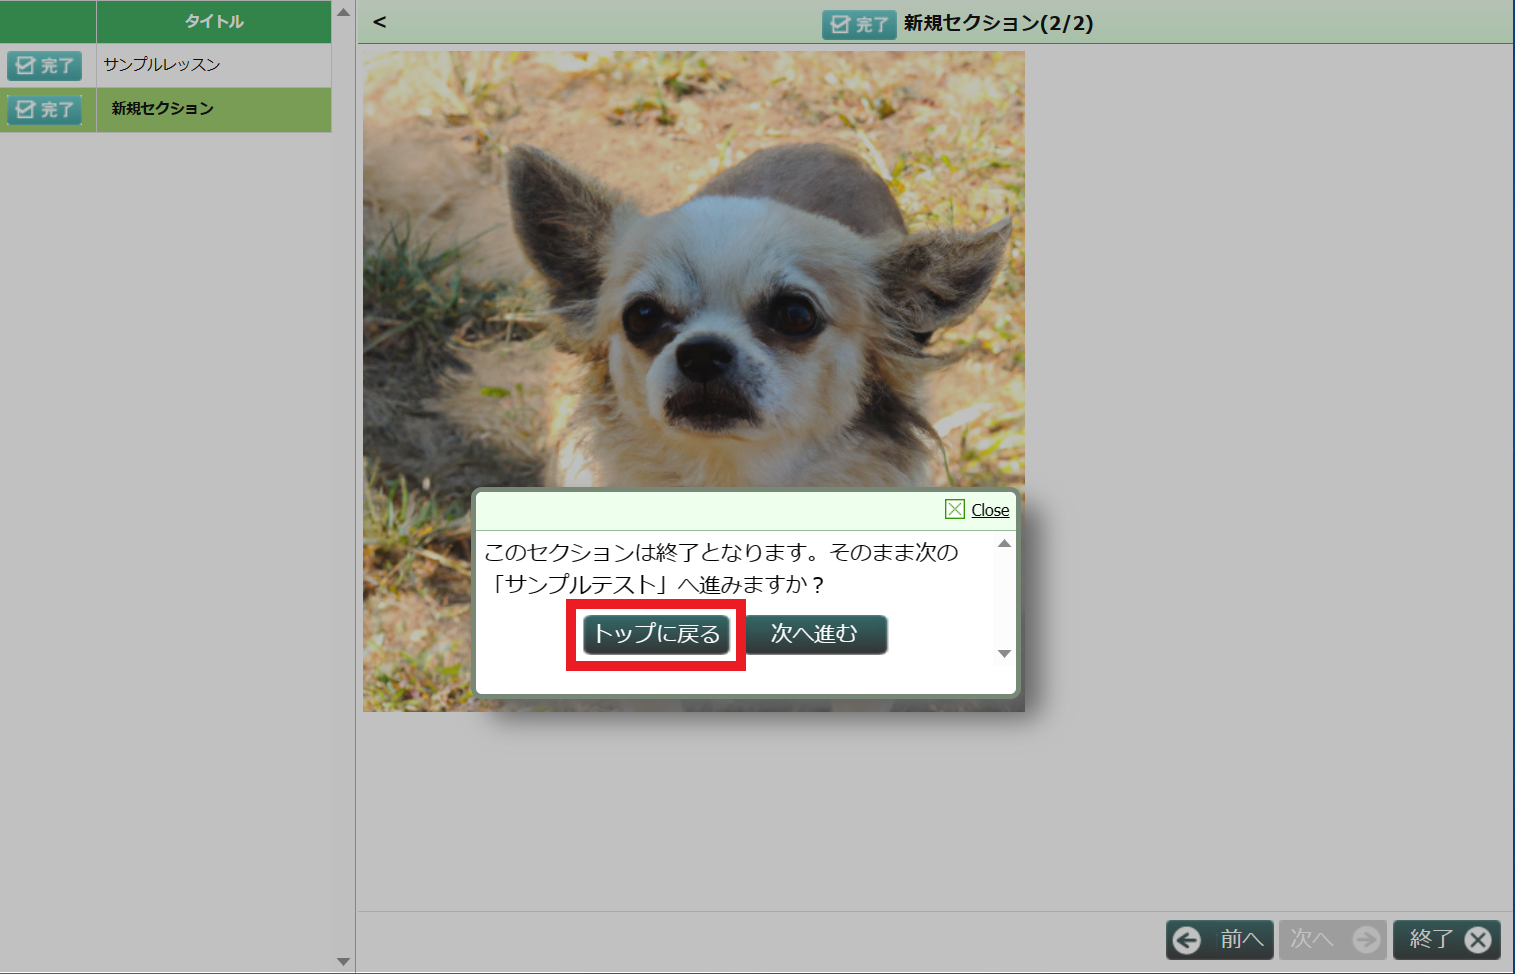The height and width of the screenshot is (974, 1515).
Task: Collapse sidebar with the < arrow
Action: tap(380, 22)
